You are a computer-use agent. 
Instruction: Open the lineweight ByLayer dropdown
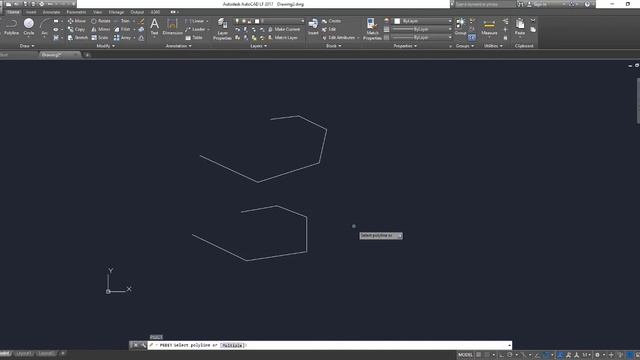click(422, 29)
